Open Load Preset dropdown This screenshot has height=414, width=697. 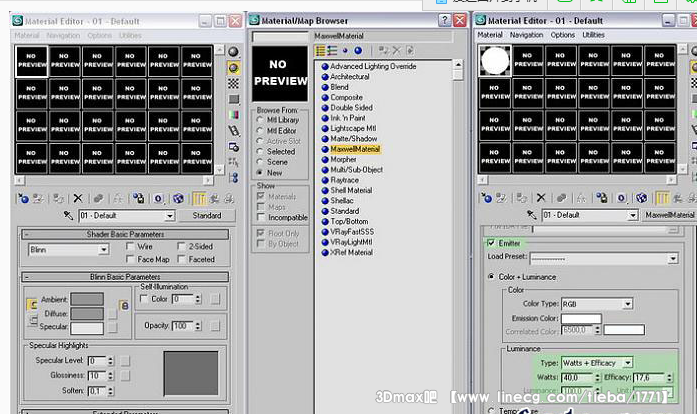pyautogui.click(x=673, y=259)
